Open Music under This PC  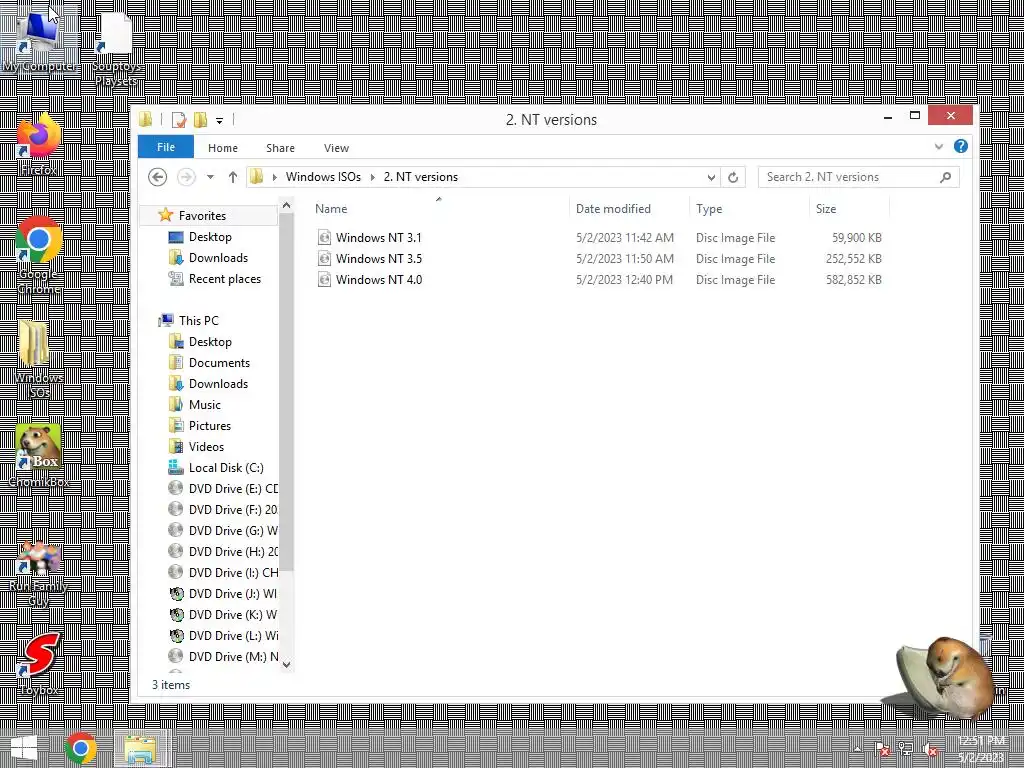[204, 404]
